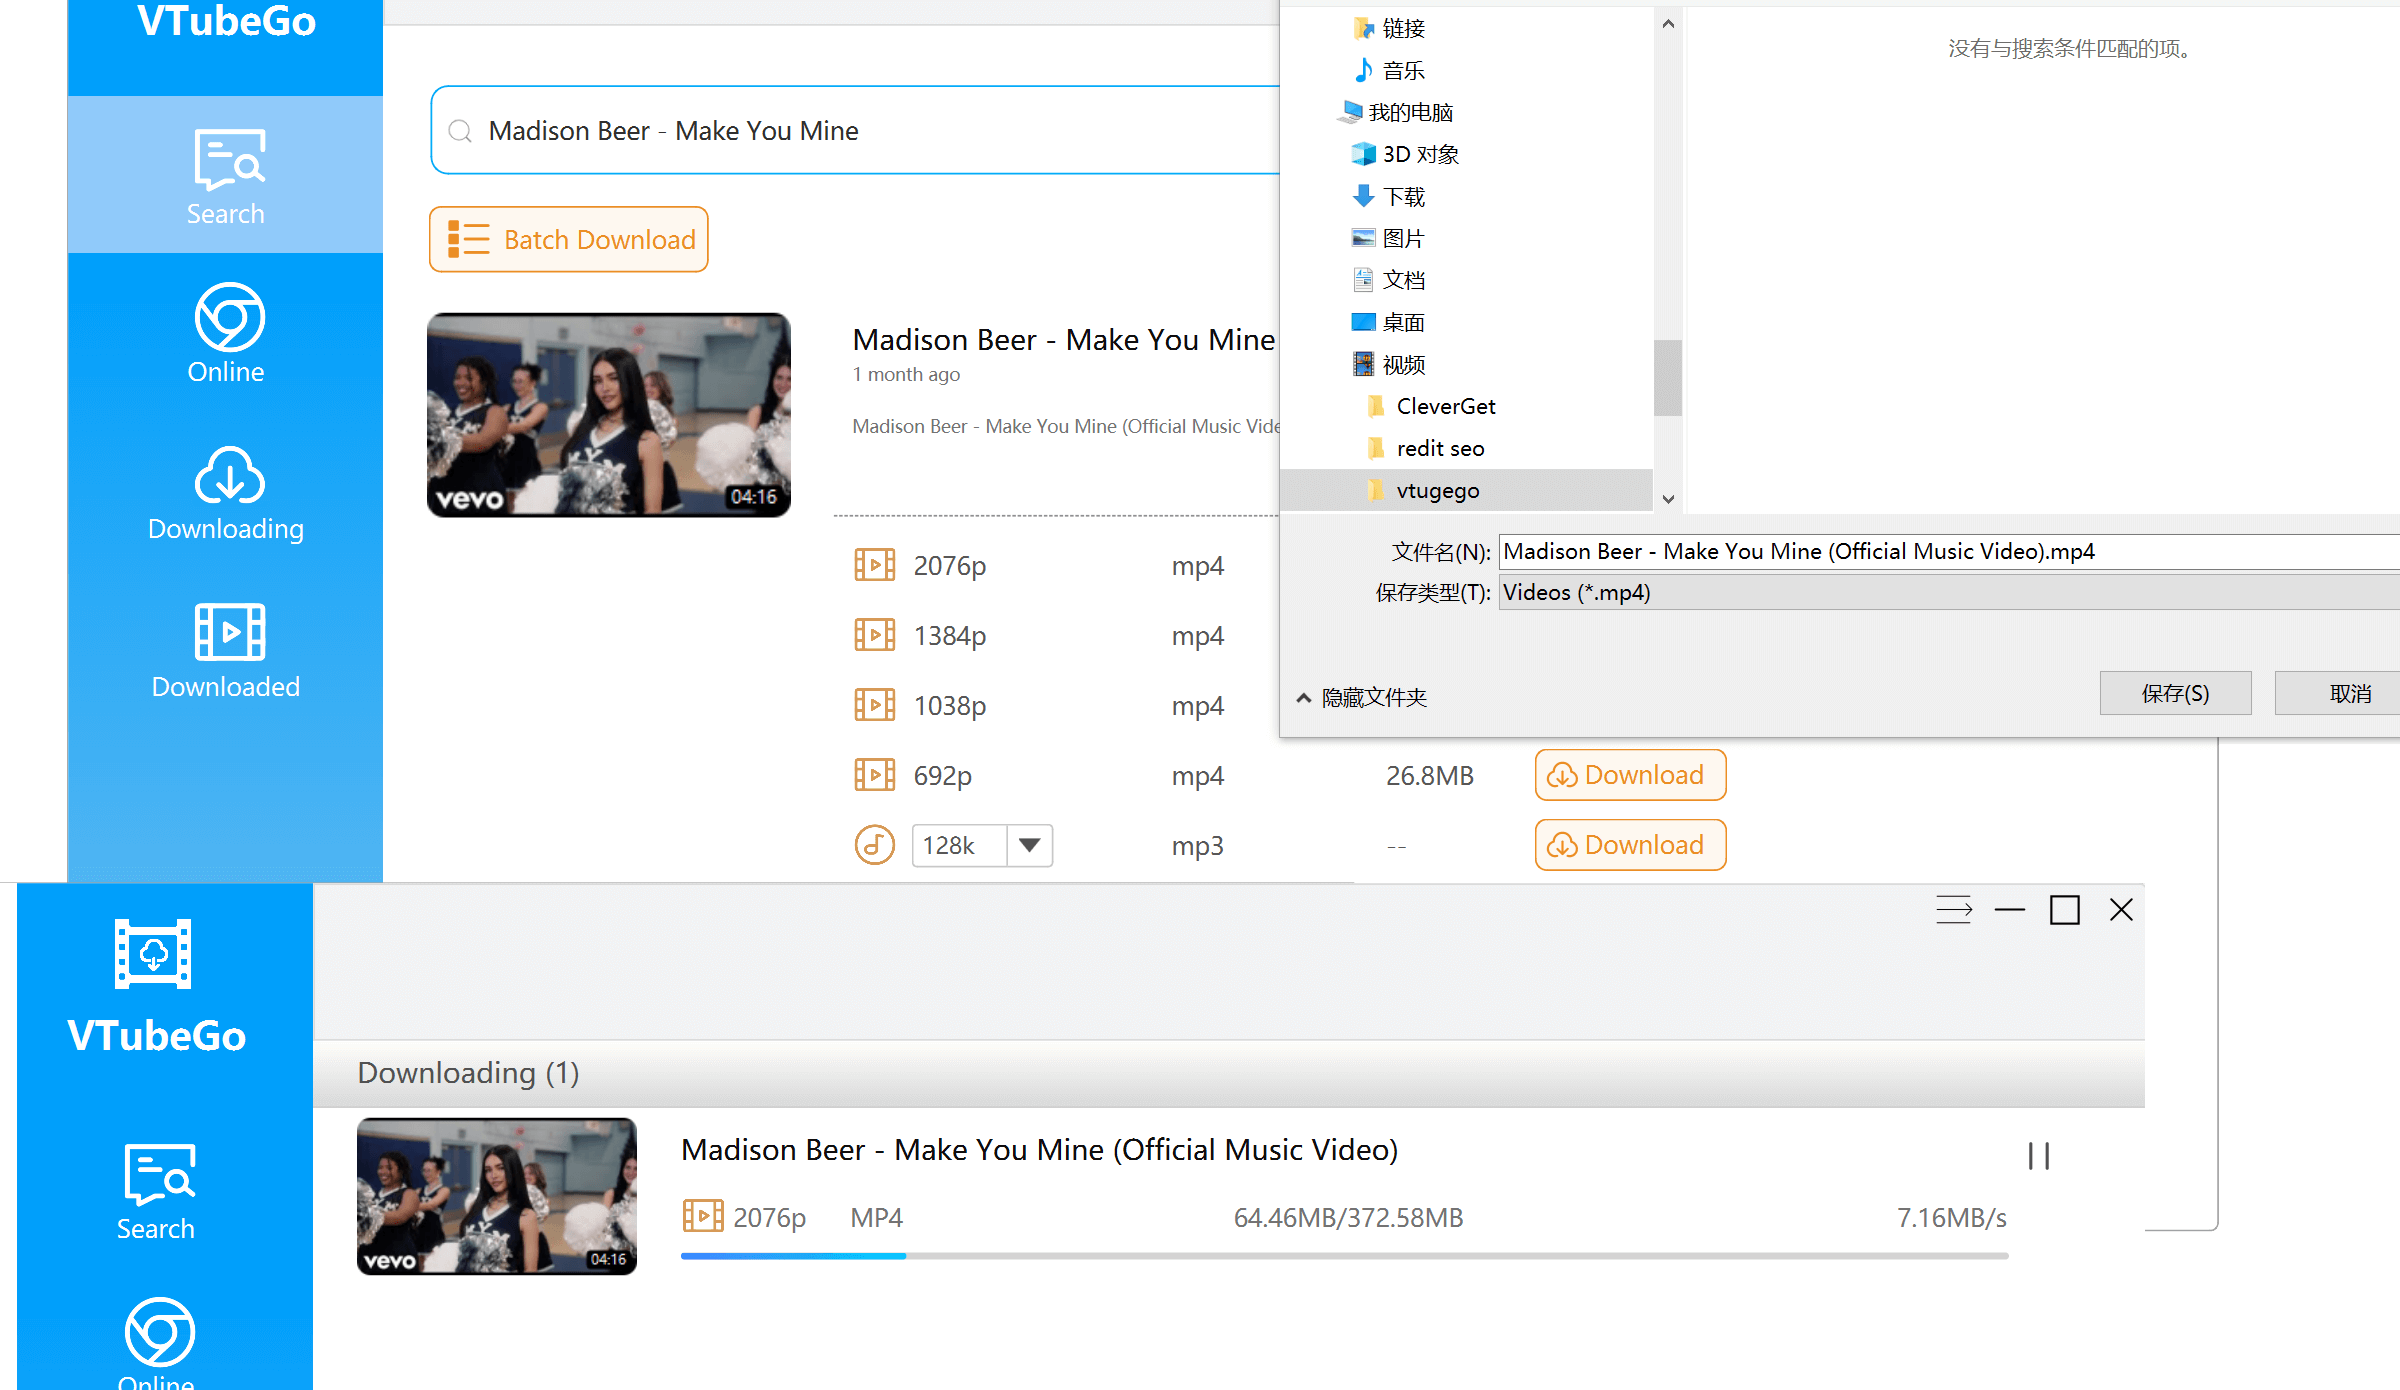Click the 2076p video format icon
The width and height of the screenshot is (2400, 1390).
point(875,565)
